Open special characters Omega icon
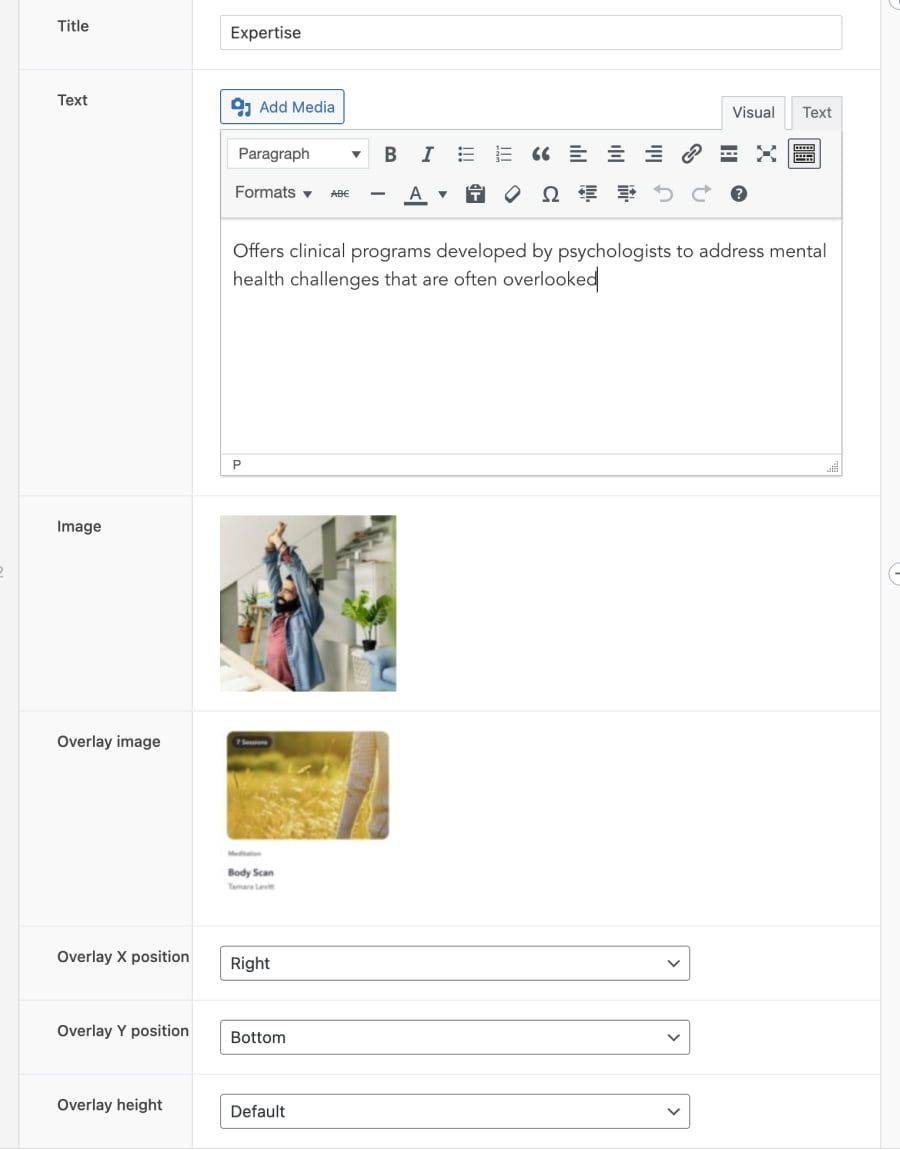The width and height of the screenshot is (900, 1150). pos(550,194)
